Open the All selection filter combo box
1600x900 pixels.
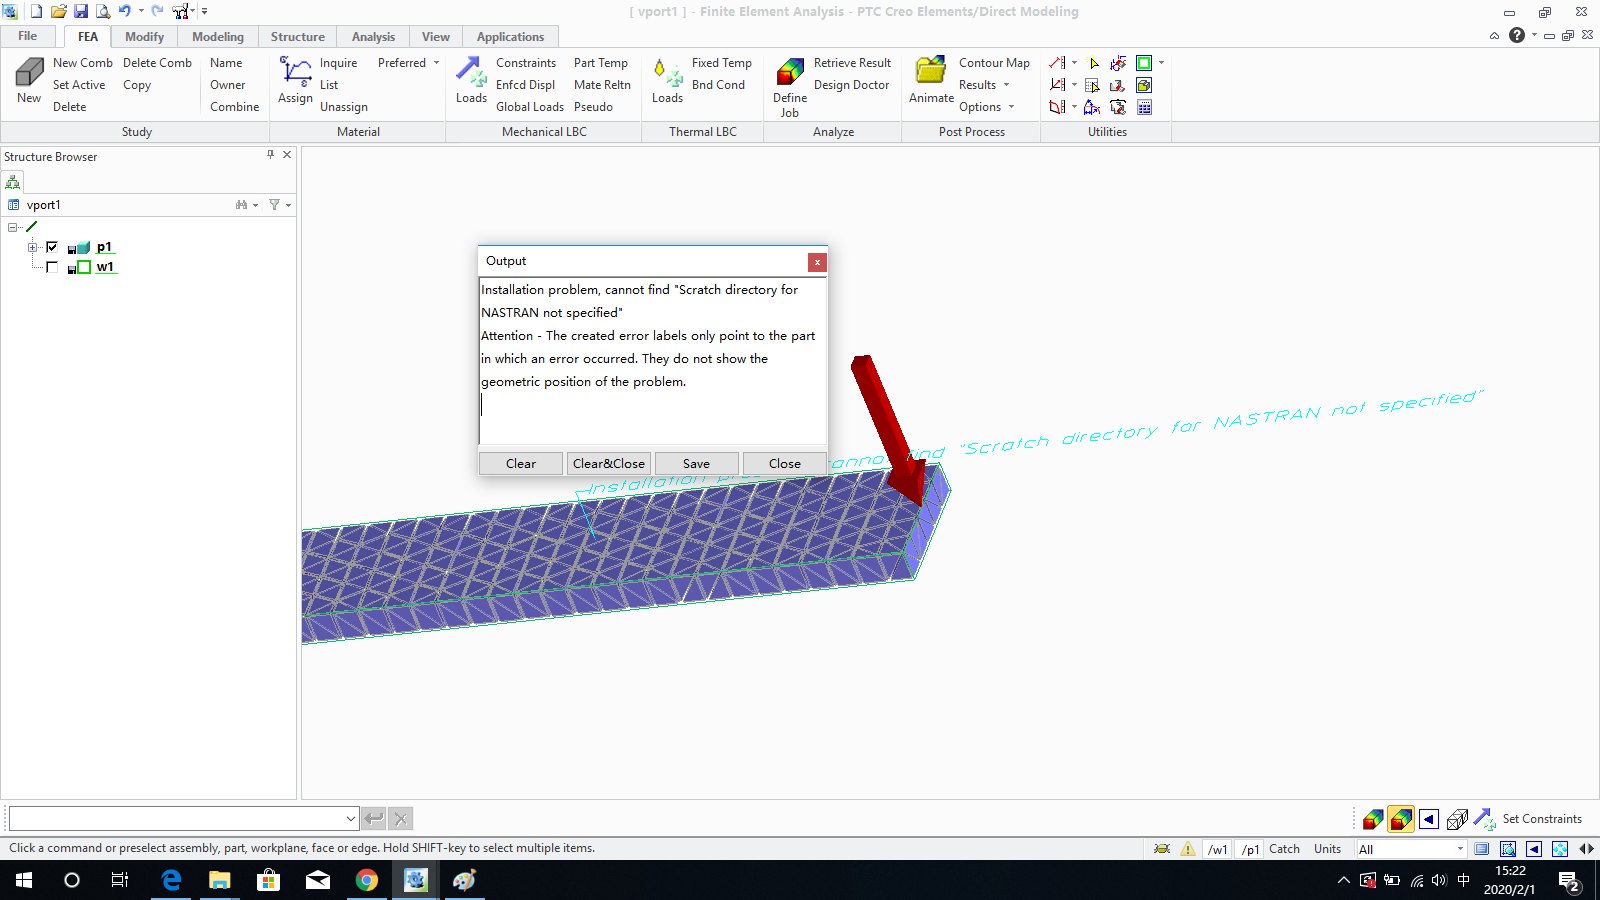click(1411, 848)
